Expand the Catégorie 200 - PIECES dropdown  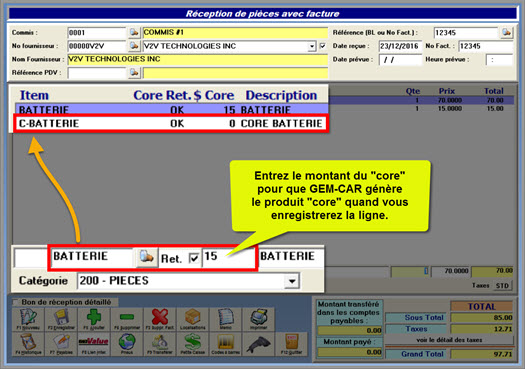click(292, 281)
